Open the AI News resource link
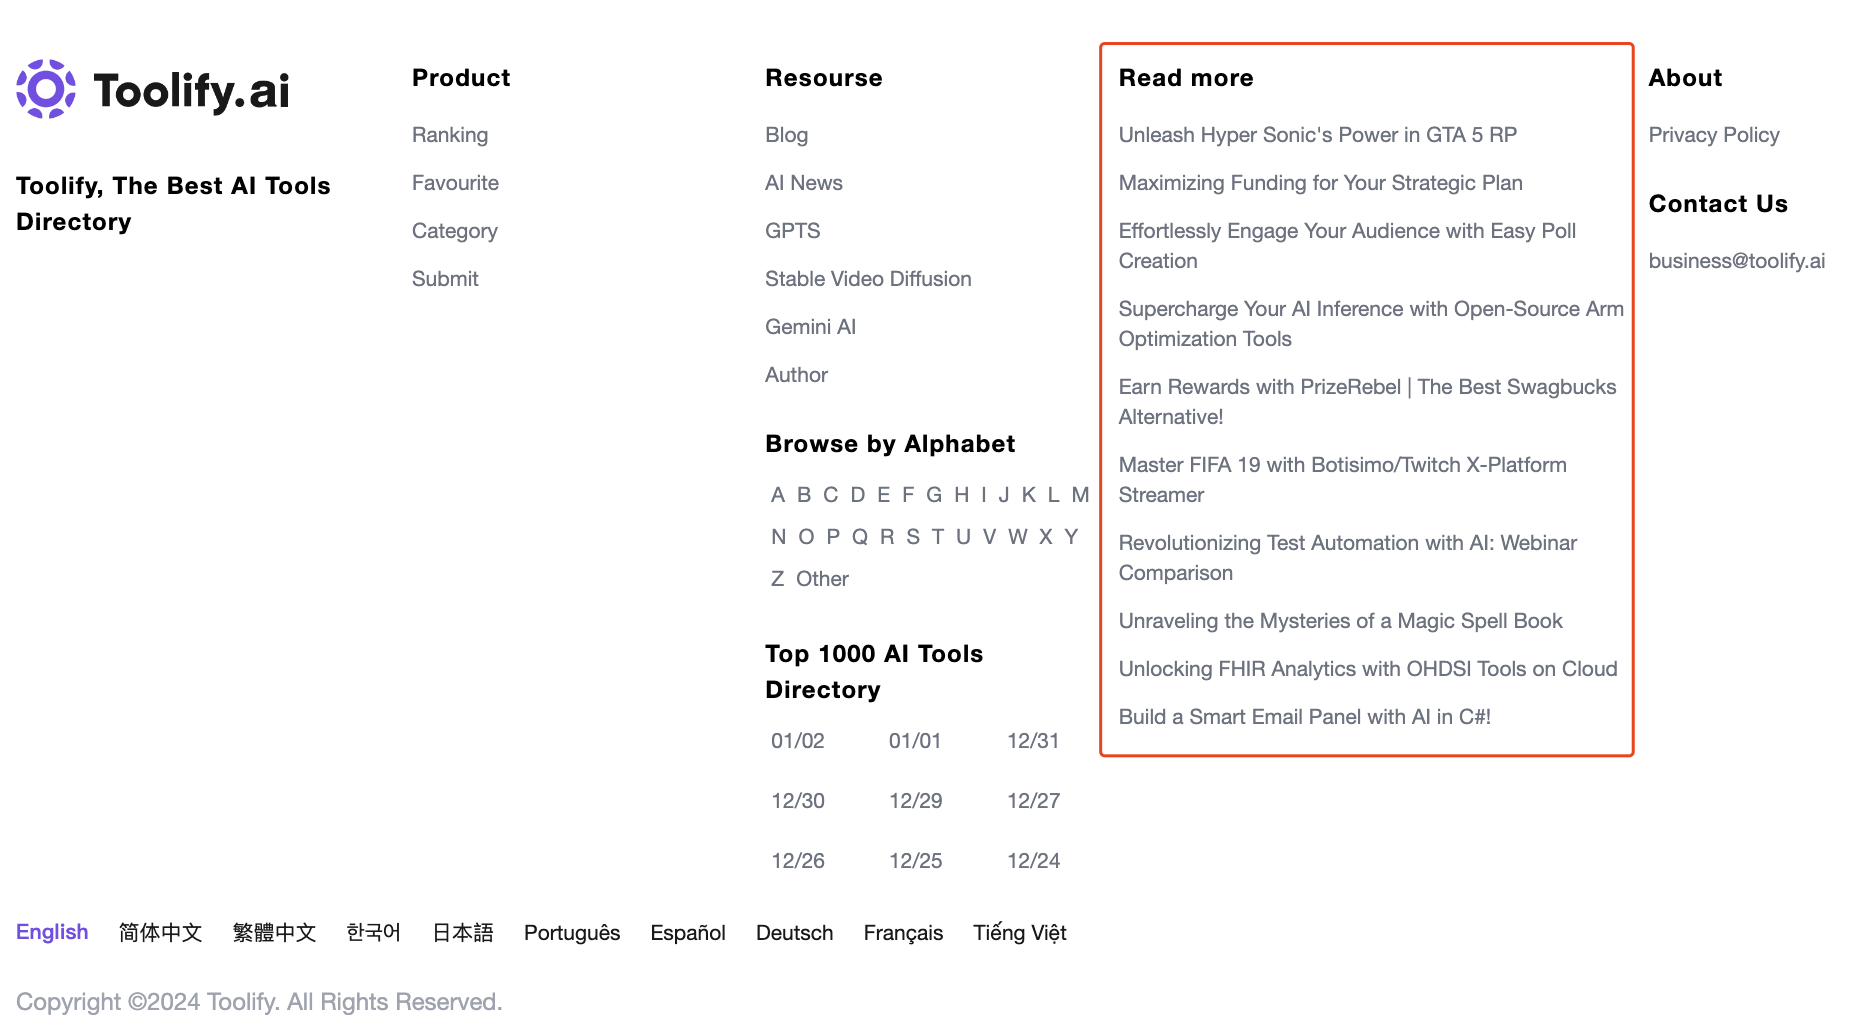 804,183
